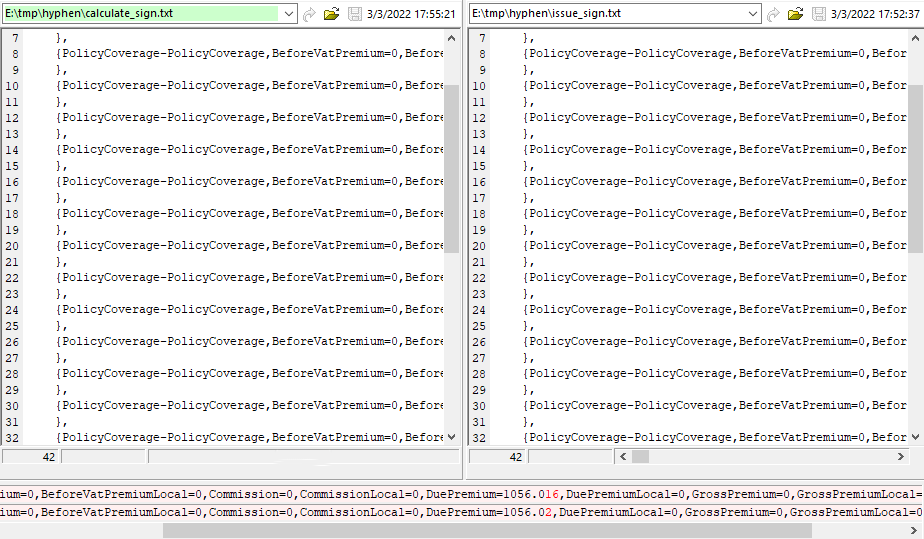
Task: Open file browser for right pane
Action: pos(796,14)
